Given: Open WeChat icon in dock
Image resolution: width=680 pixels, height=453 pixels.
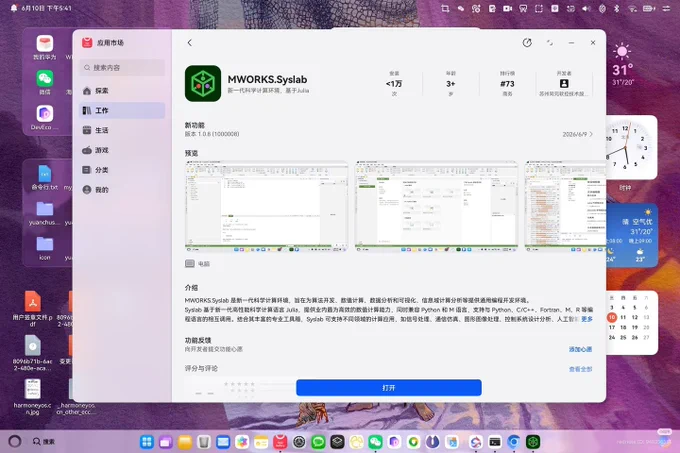Looking at the screenshot, I should click(375, 442).
